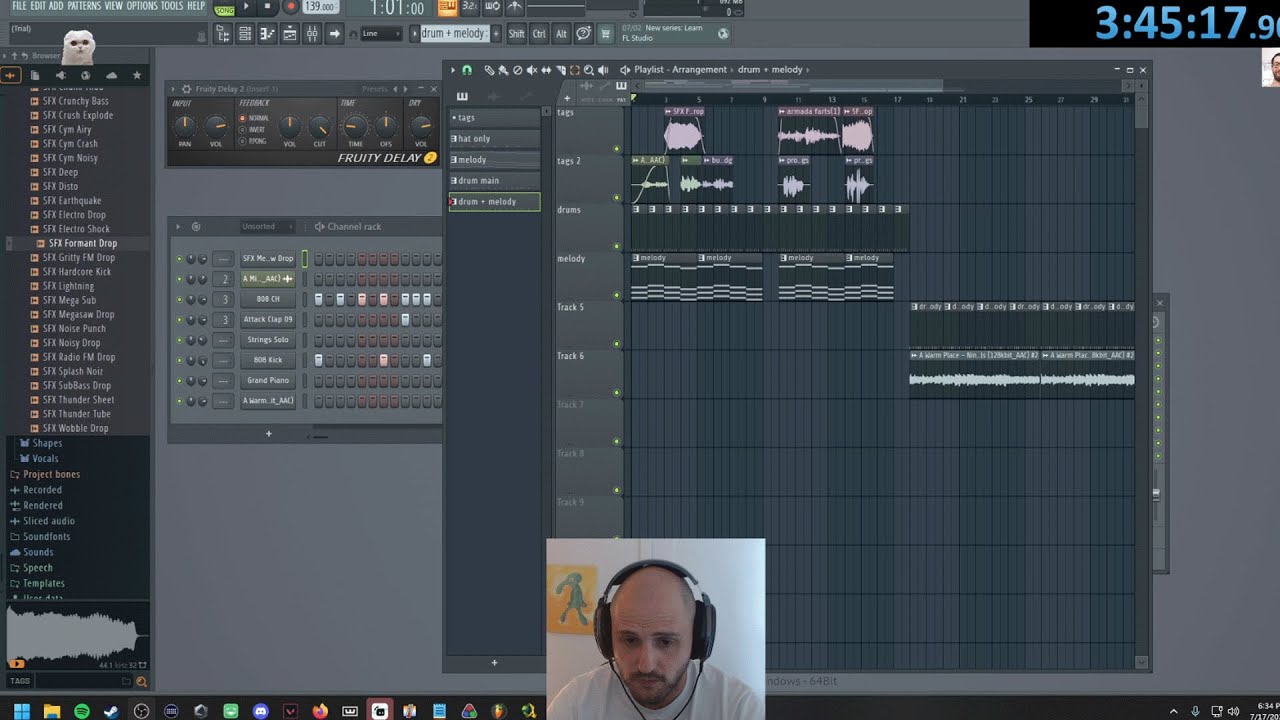This screenshot has width=1280, height=720.
Task: Select the Delete tool in Playlist
Action: coord(517,70)
